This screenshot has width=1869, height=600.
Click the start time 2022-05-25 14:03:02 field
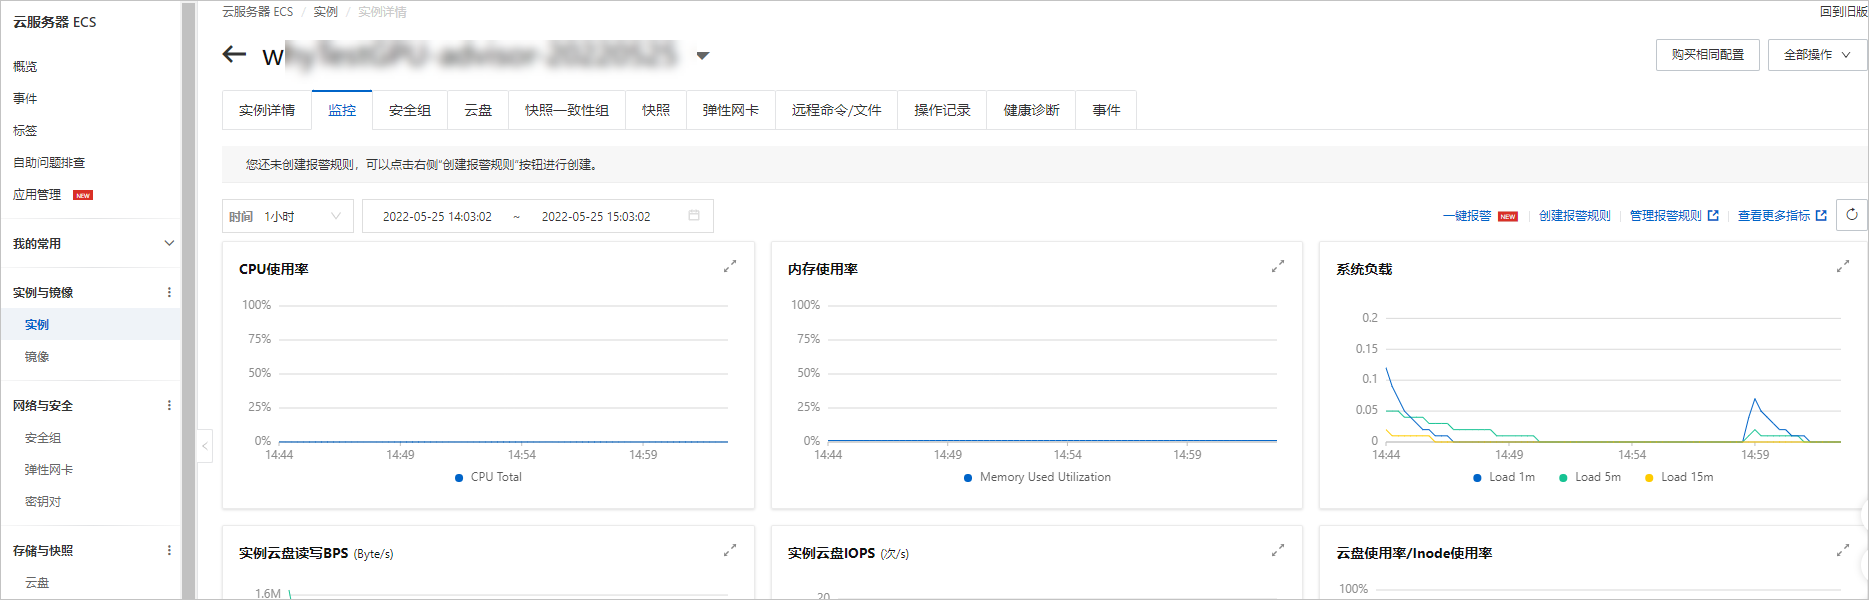pos(437,216)
